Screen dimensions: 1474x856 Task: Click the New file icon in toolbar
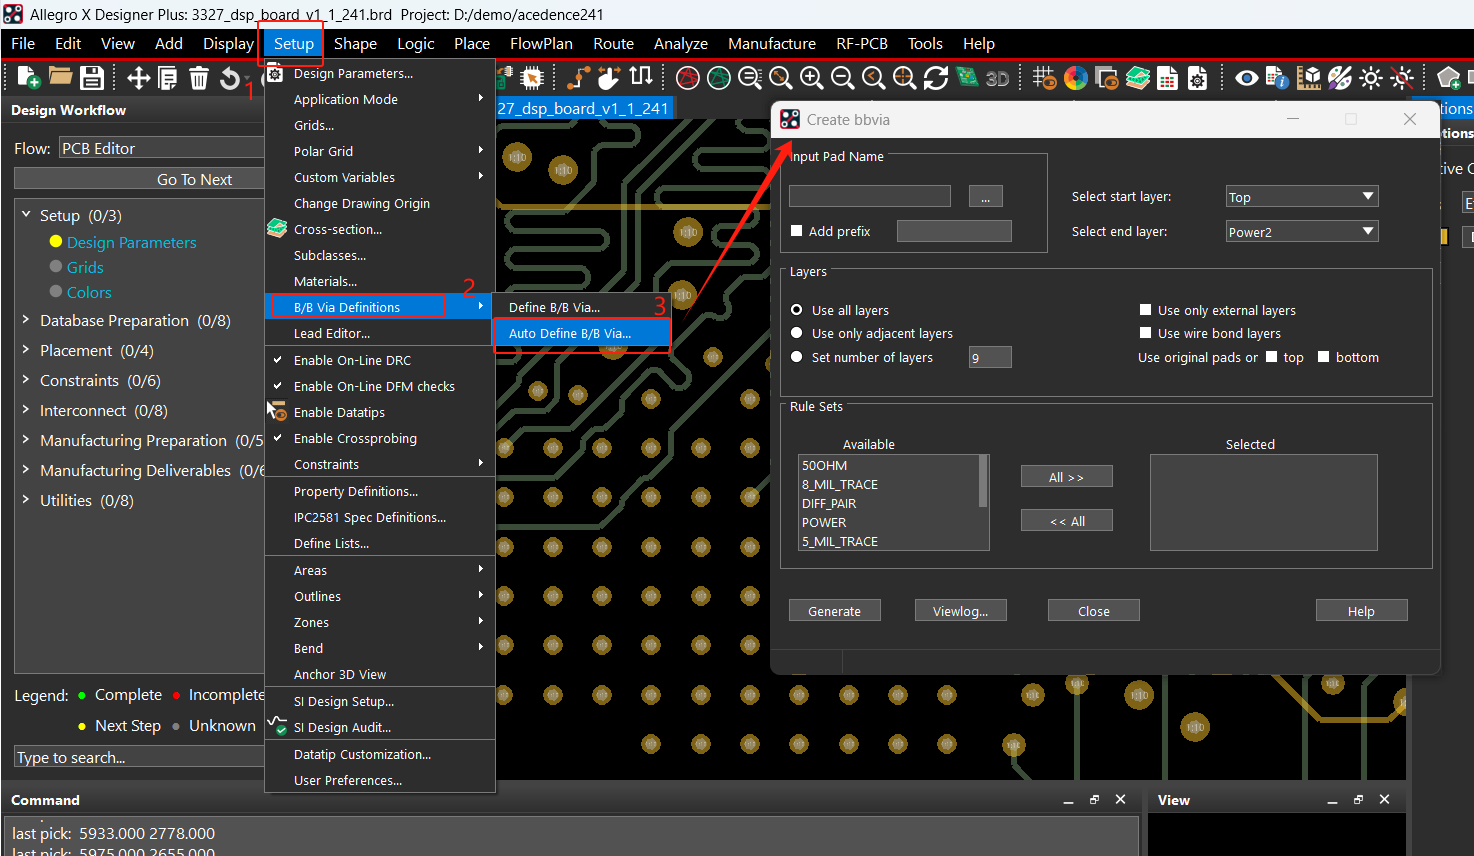coord(29,78)
